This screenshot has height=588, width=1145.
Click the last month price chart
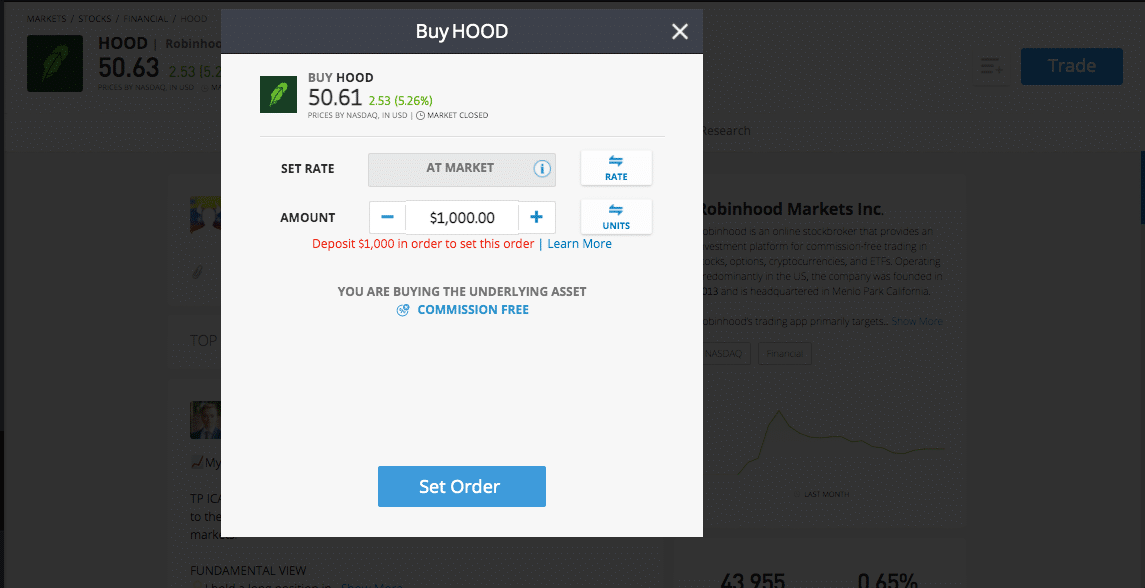click(840, 443)
